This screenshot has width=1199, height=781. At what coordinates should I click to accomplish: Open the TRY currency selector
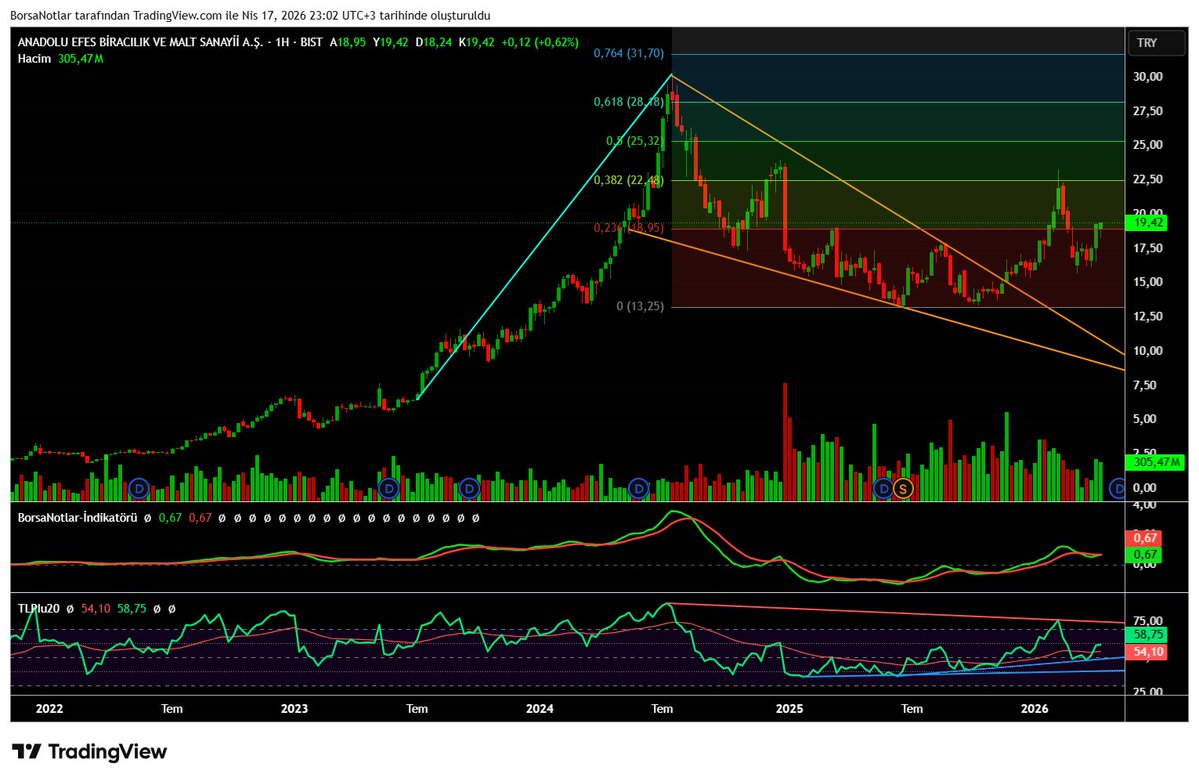click(1158, 43)
